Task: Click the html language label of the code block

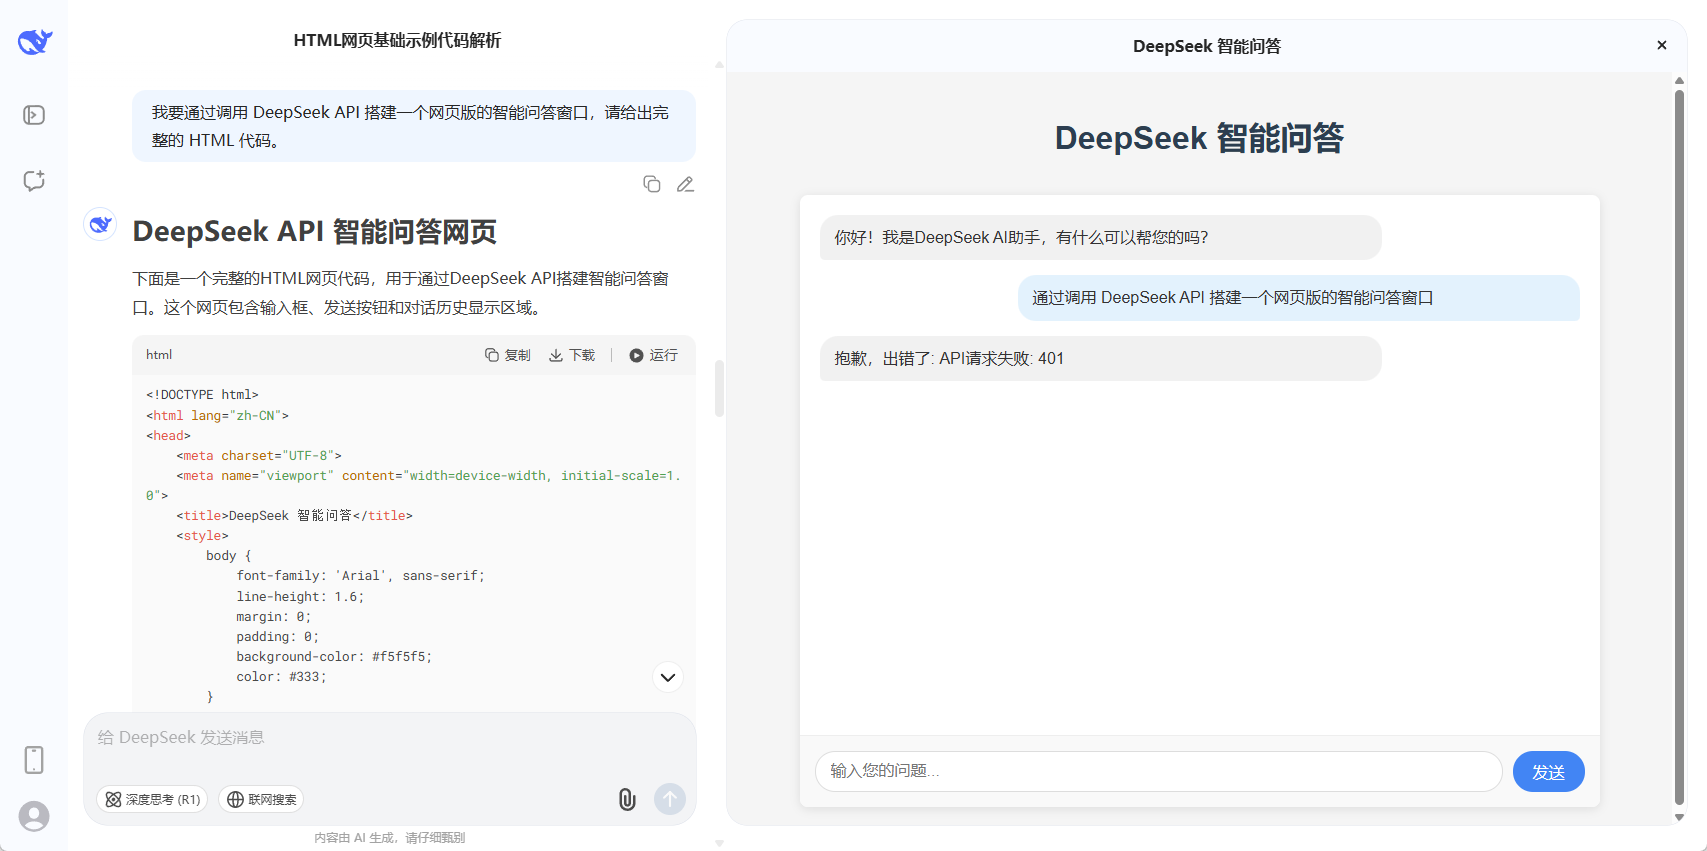Action: (159, 355)
